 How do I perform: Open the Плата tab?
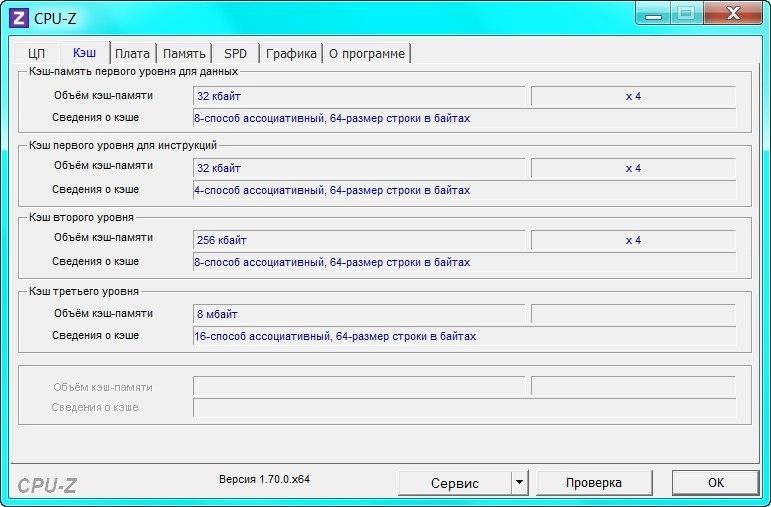132,54
